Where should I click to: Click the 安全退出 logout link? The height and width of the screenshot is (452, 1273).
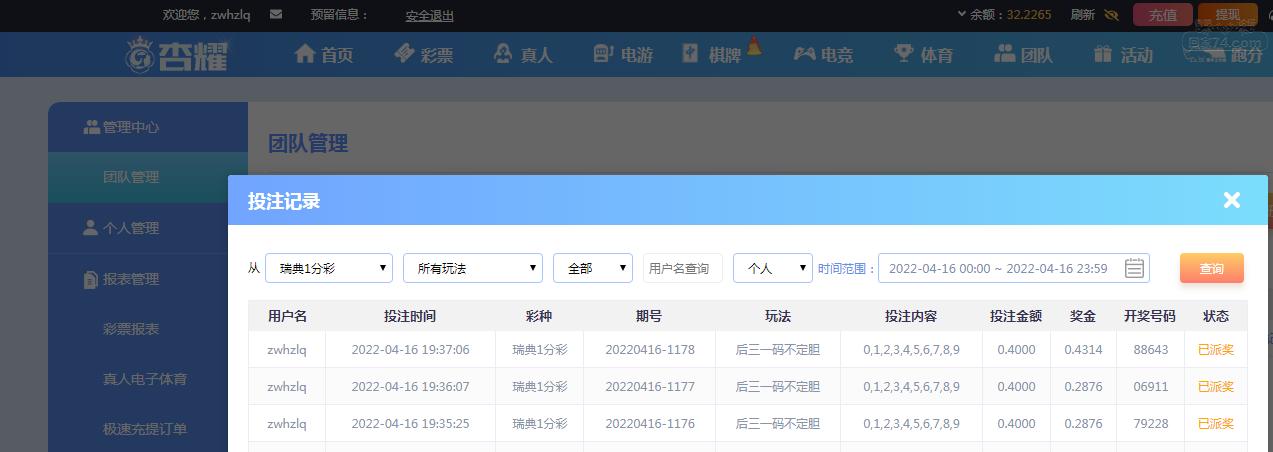430,15
